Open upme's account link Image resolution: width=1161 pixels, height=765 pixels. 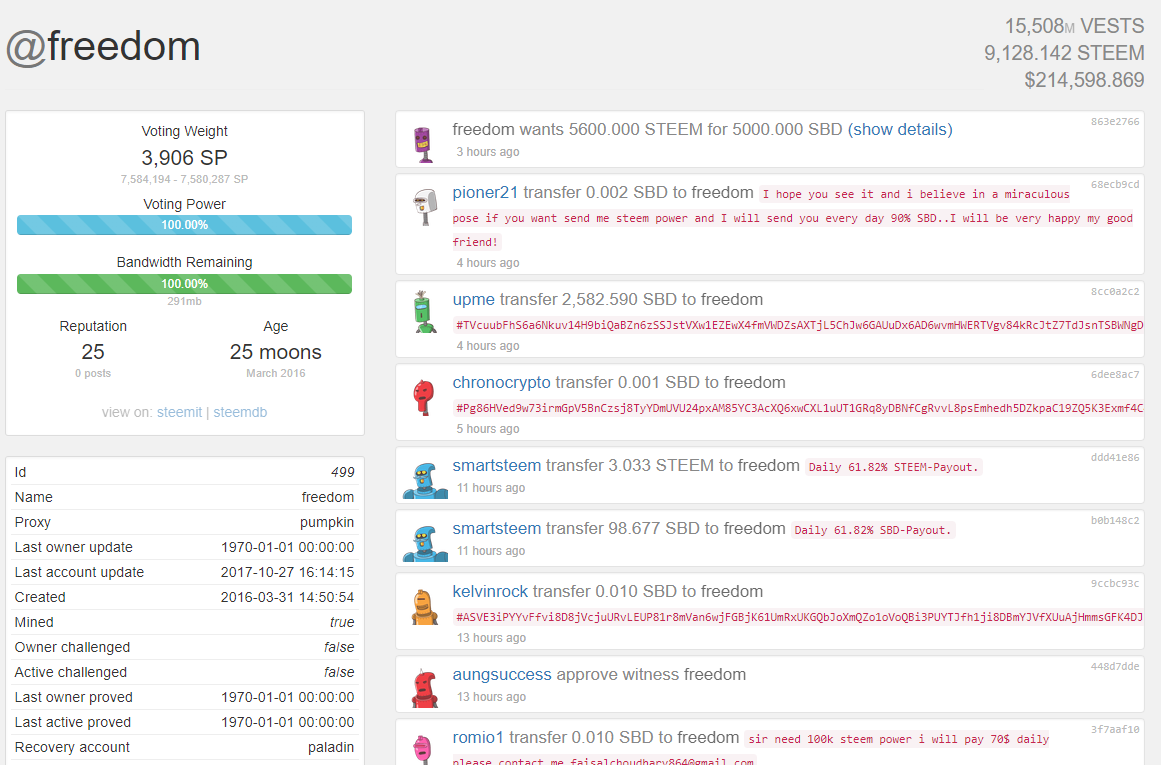click(x=473, y=299)
